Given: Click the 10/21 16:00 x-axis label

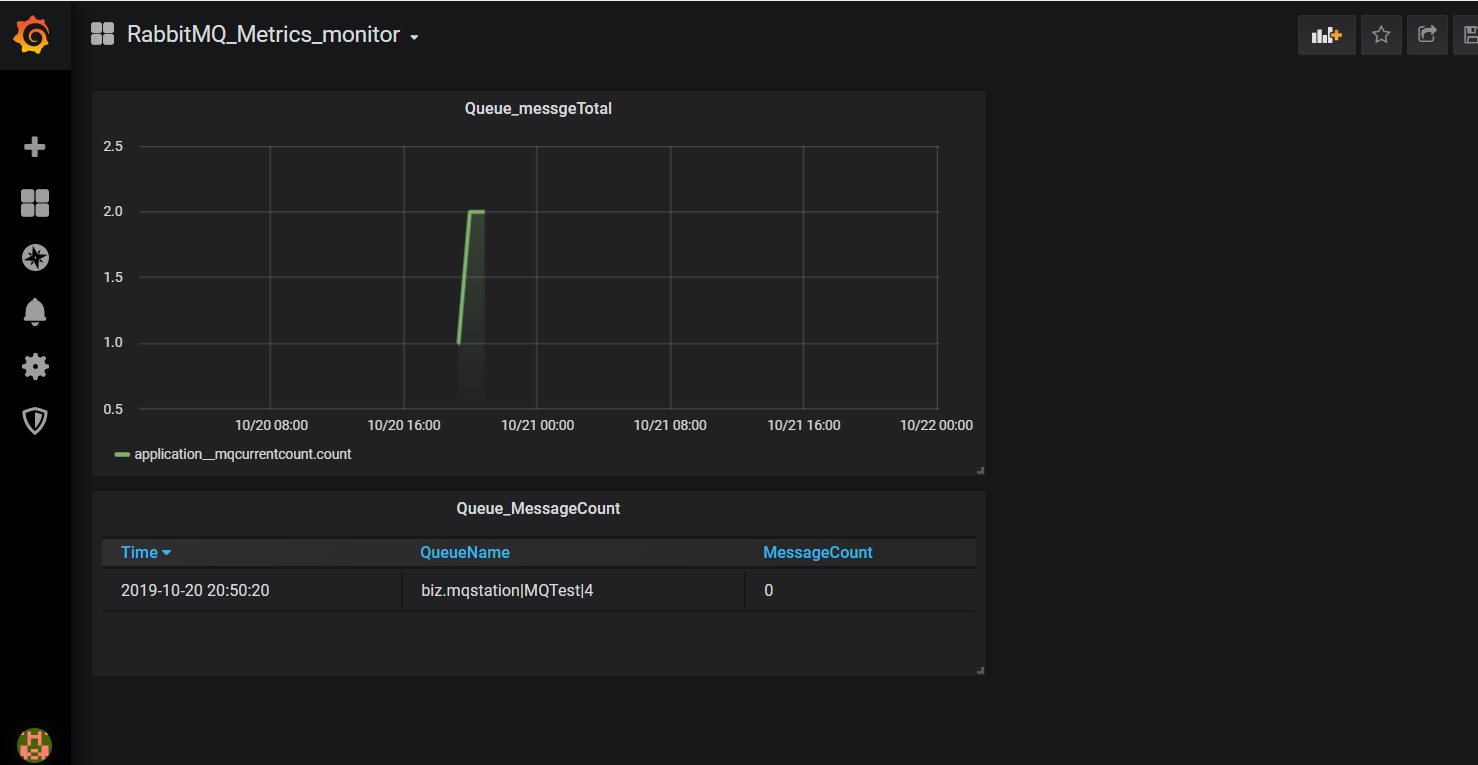Looking at the screenshot, I should (804, 425).
